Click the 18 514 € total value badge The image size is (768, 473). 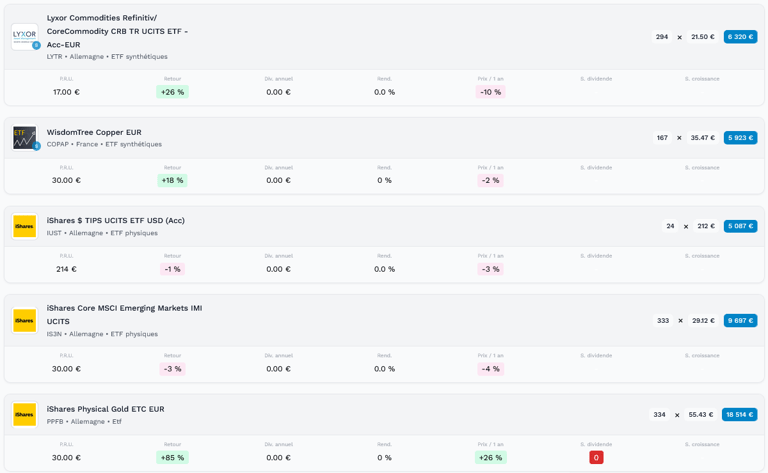point(739,415)
